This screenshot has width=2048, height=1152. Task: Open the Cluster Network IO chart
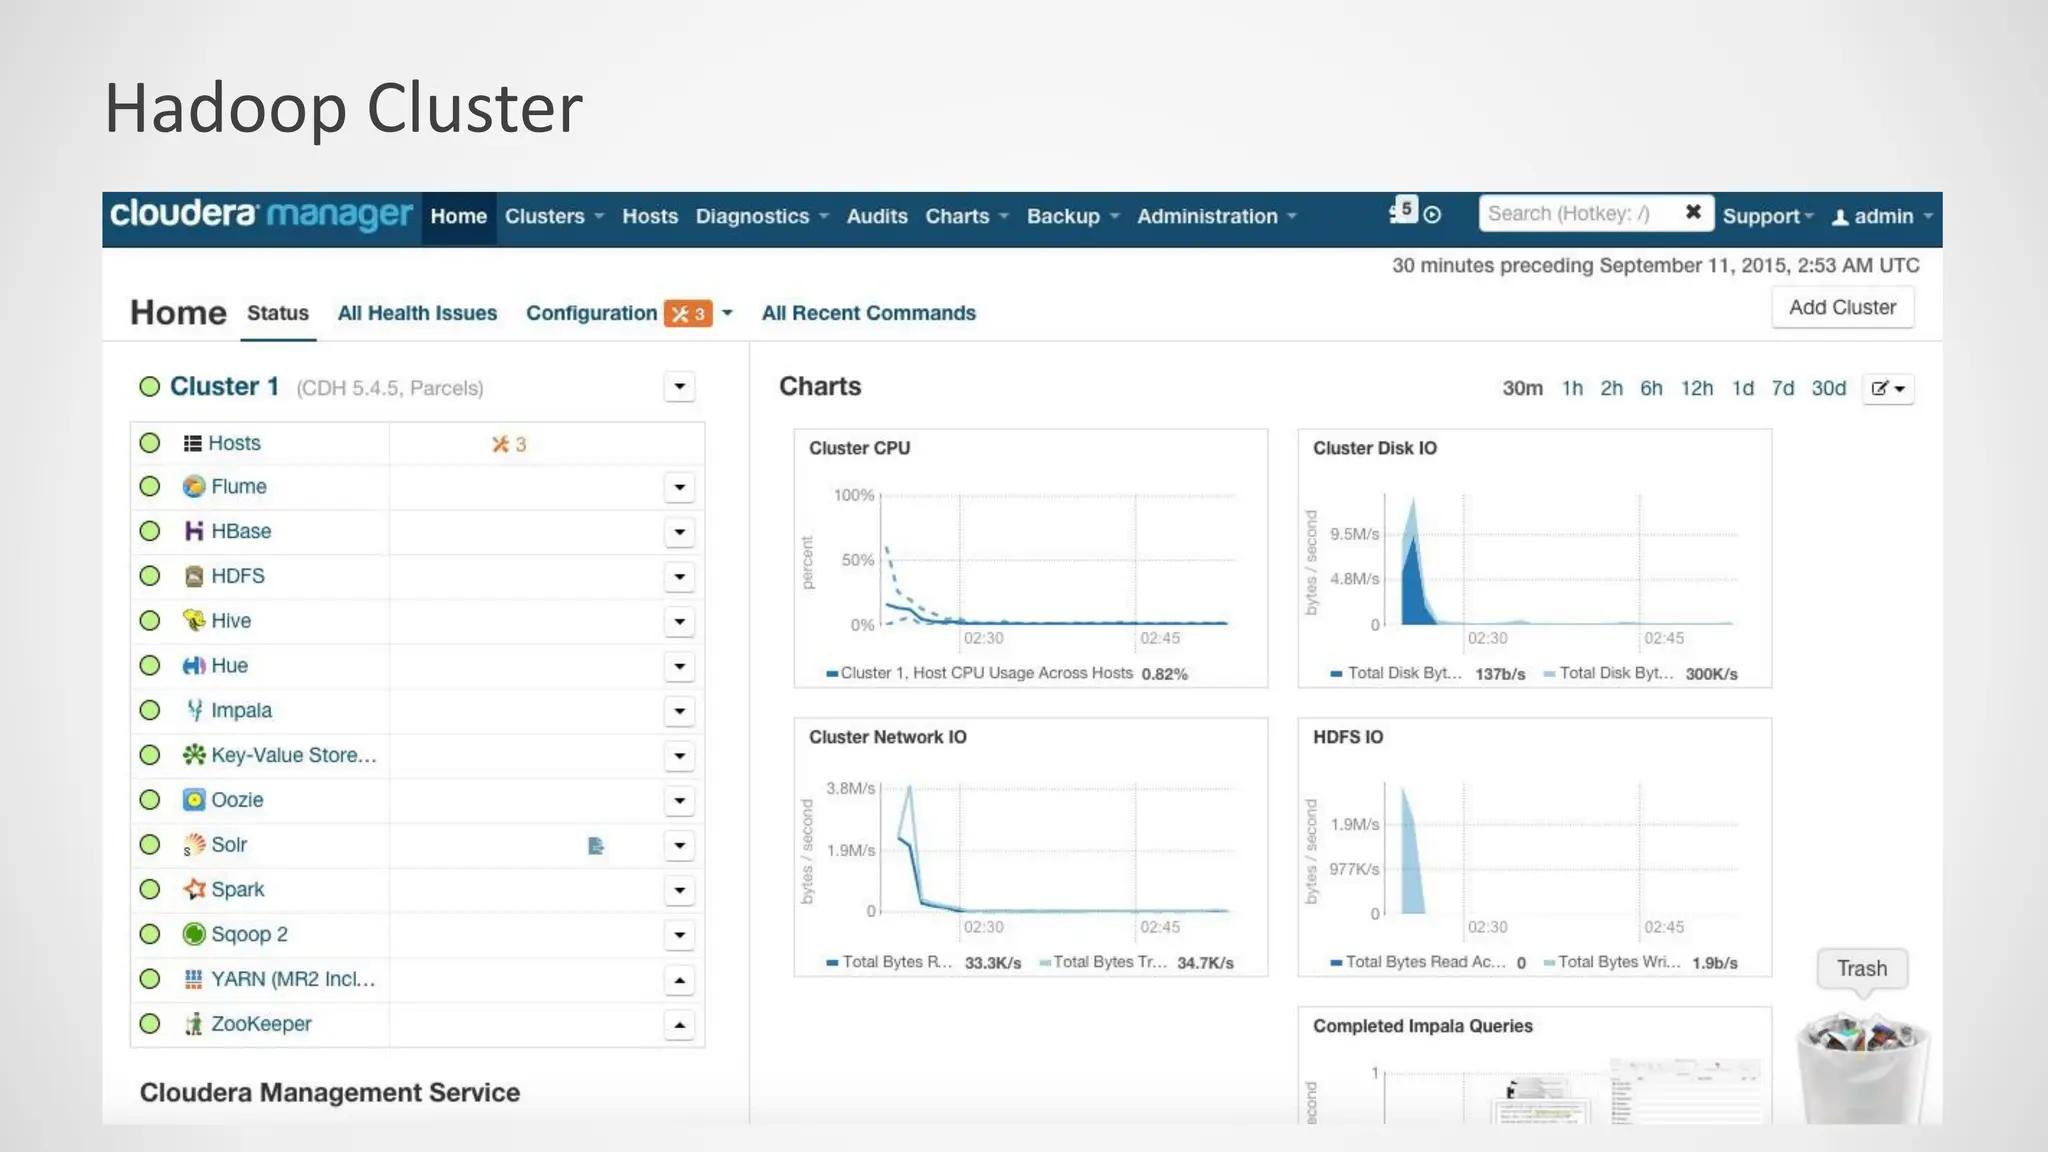[1031, 847]
